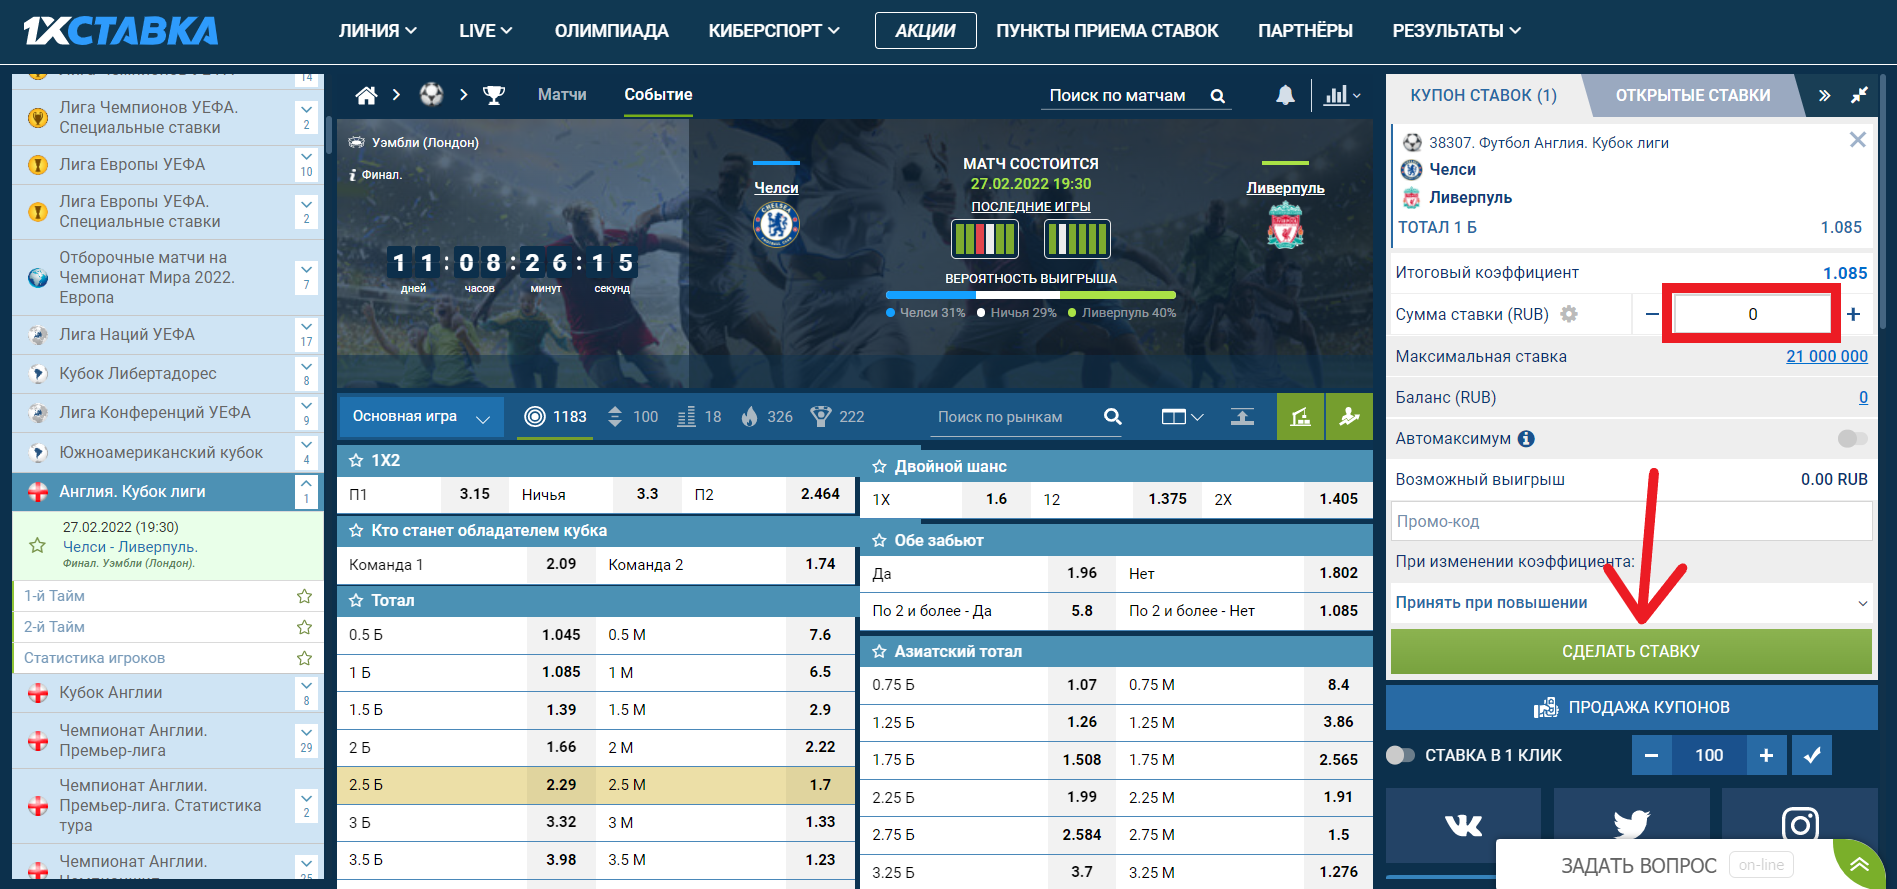Image resolution: width=1897 pixels, height=889 pixels.
Task: Favorite the Челси - Ливерпуль match star
Action: [37, 545]
